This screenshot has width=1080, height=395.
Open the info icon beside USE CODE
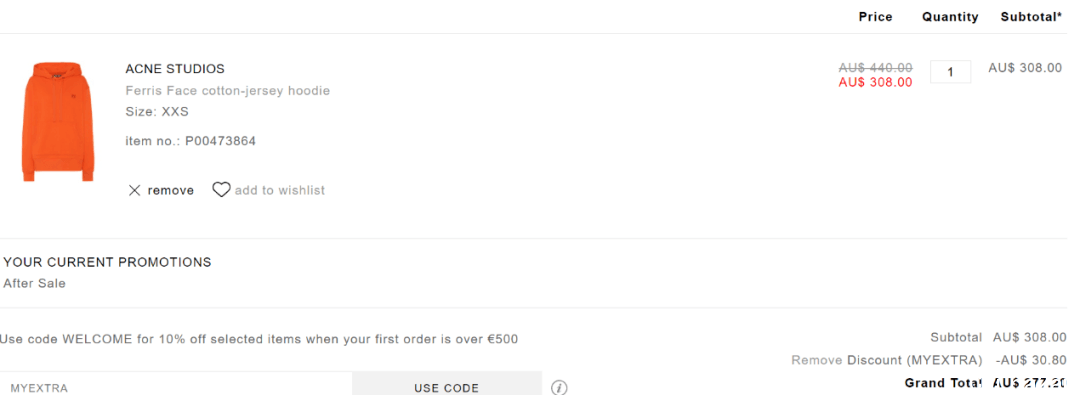click(559, 387)
